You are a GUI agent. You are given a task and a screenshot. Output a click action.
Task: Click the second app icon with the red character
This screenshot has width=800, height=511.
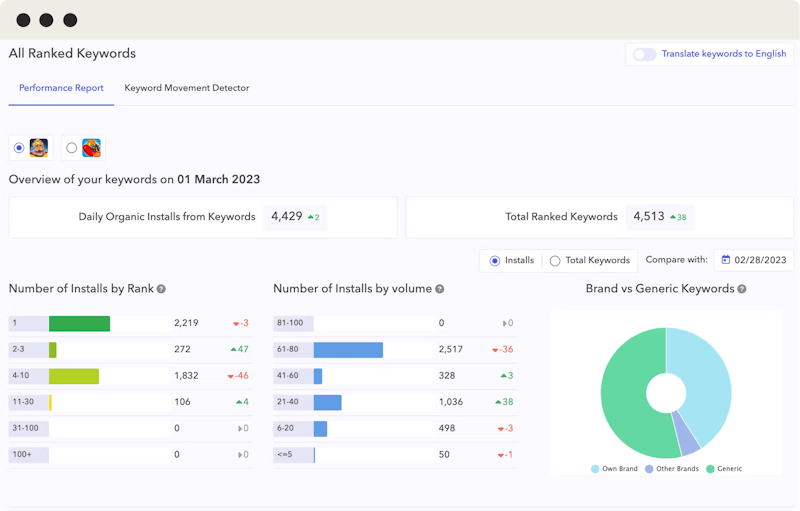click(x=91, y=148)
